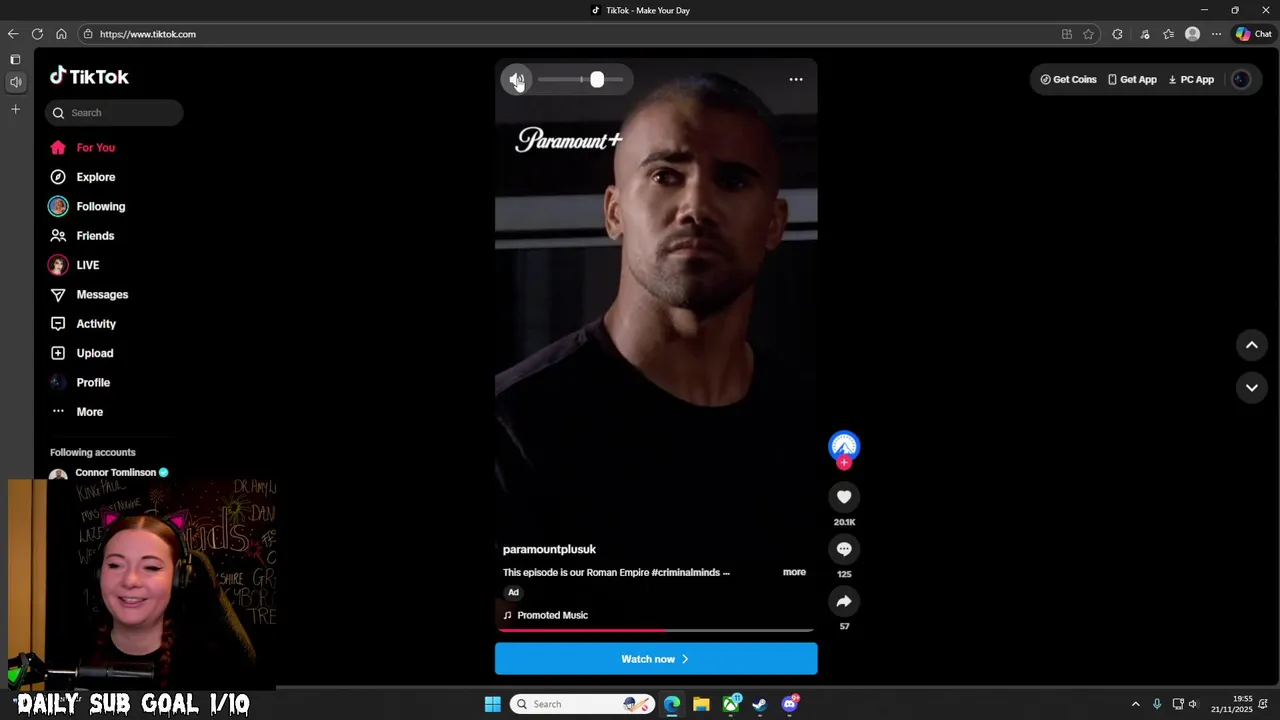Click the PC App download button
Viewport: 1280px width, 720px height.
[x=1191, y=80]
